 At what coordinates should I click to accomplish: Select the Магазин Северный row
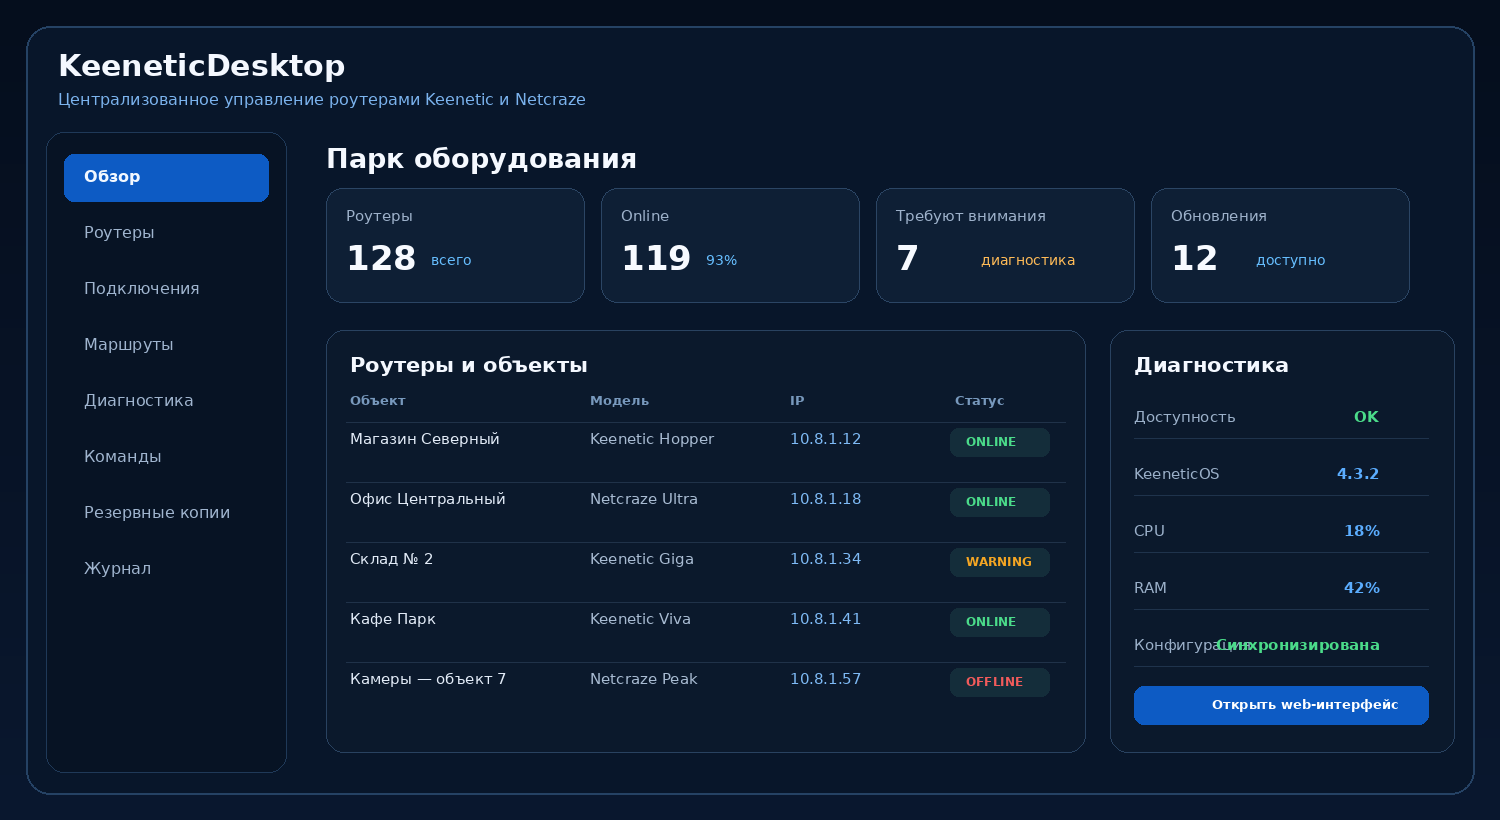click(x=706, y=452)
